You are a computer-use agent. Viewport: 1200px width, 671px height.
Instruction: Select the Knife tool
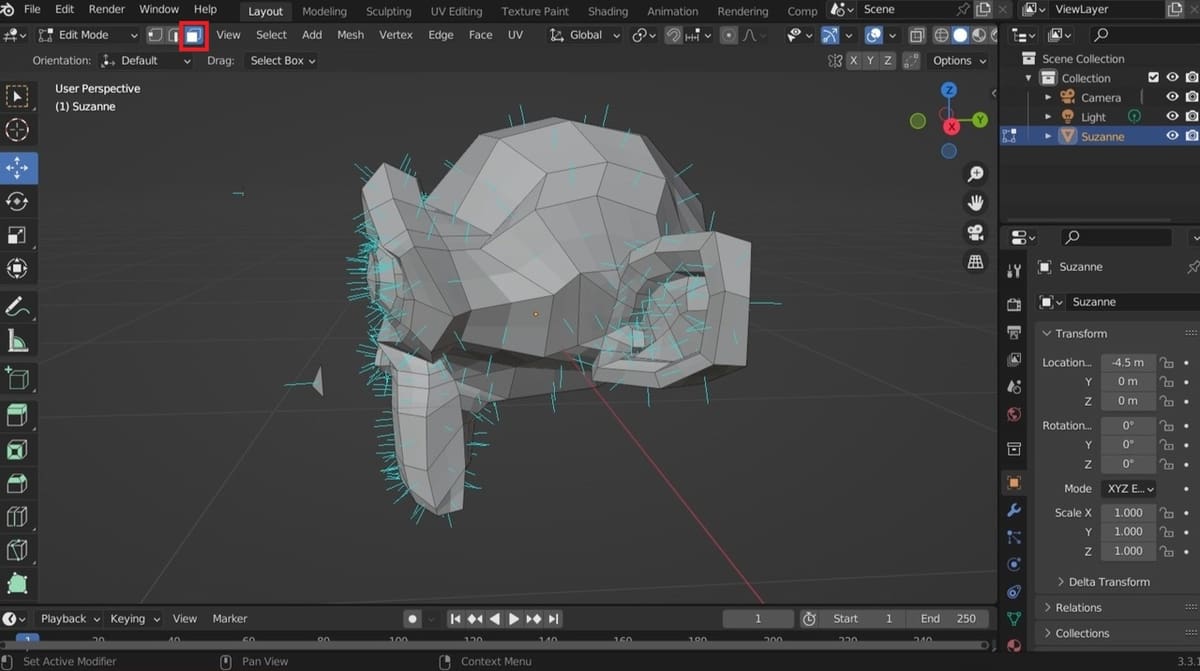17,551
